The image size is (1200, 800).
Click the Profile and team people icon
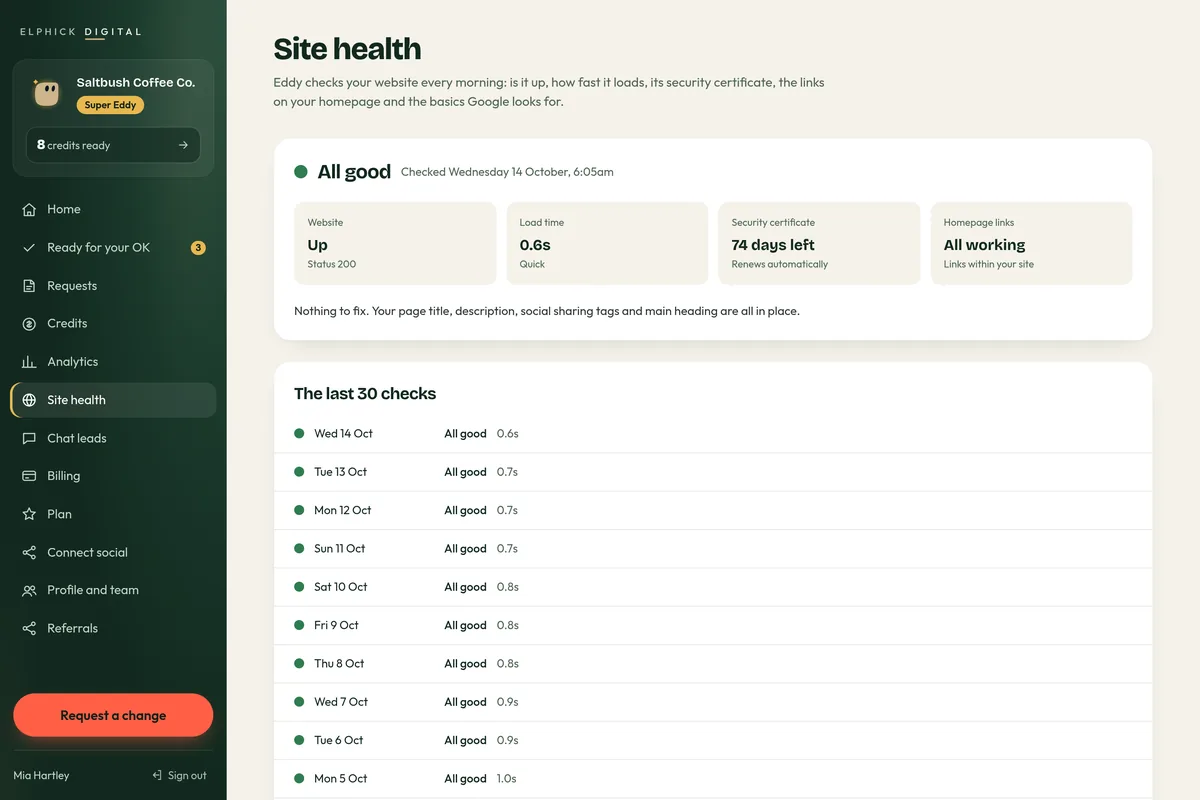(x=29, y=590)
